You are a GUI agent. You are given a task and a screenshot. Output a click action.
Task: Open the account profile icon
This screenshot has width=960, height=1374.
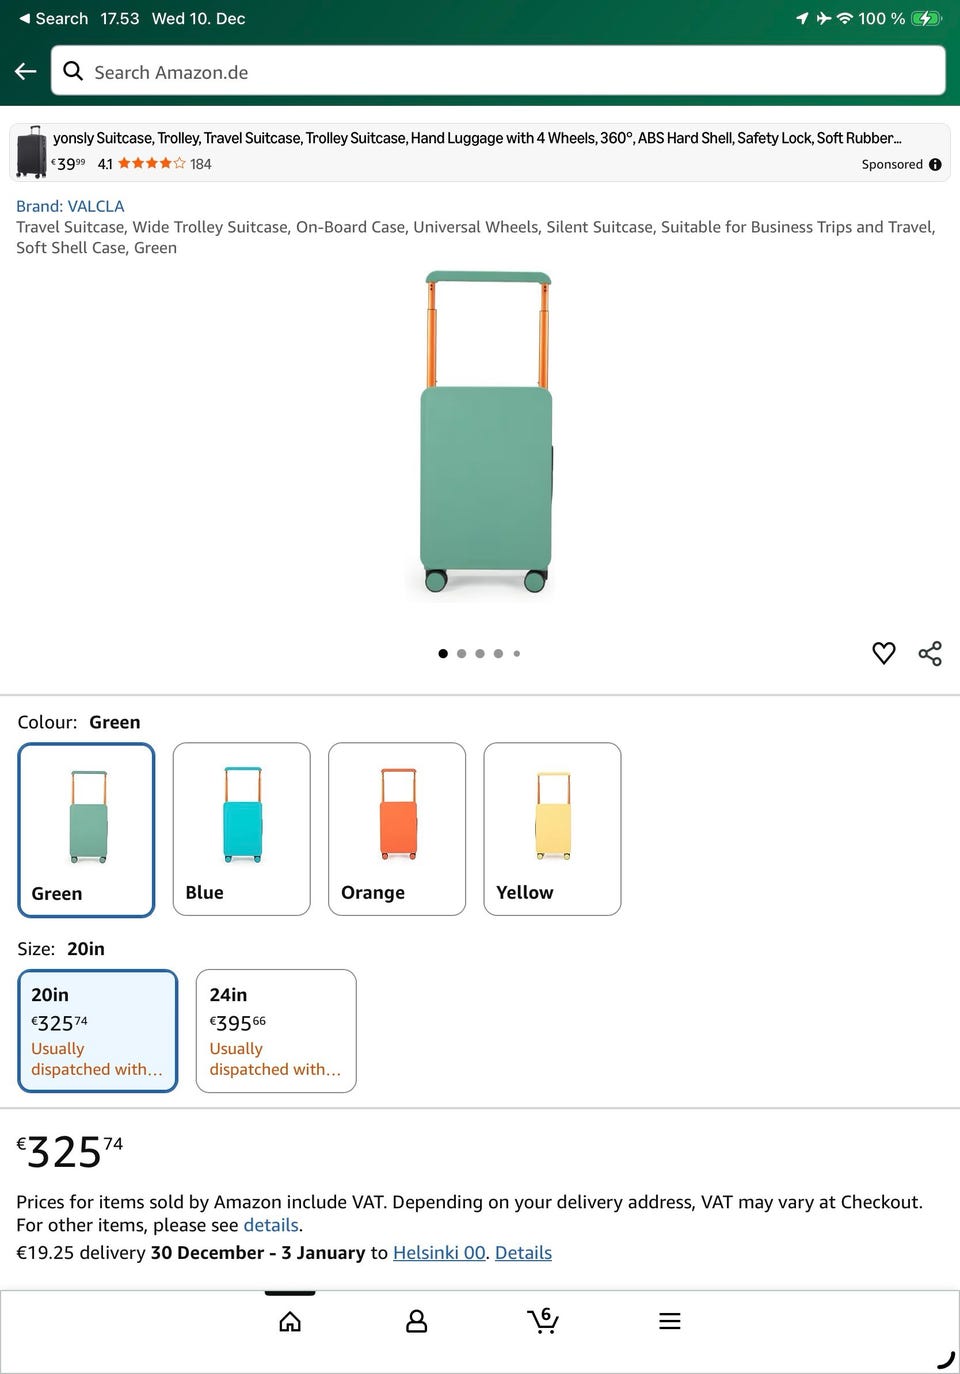pyautogui.click(x=417, y=1322)
